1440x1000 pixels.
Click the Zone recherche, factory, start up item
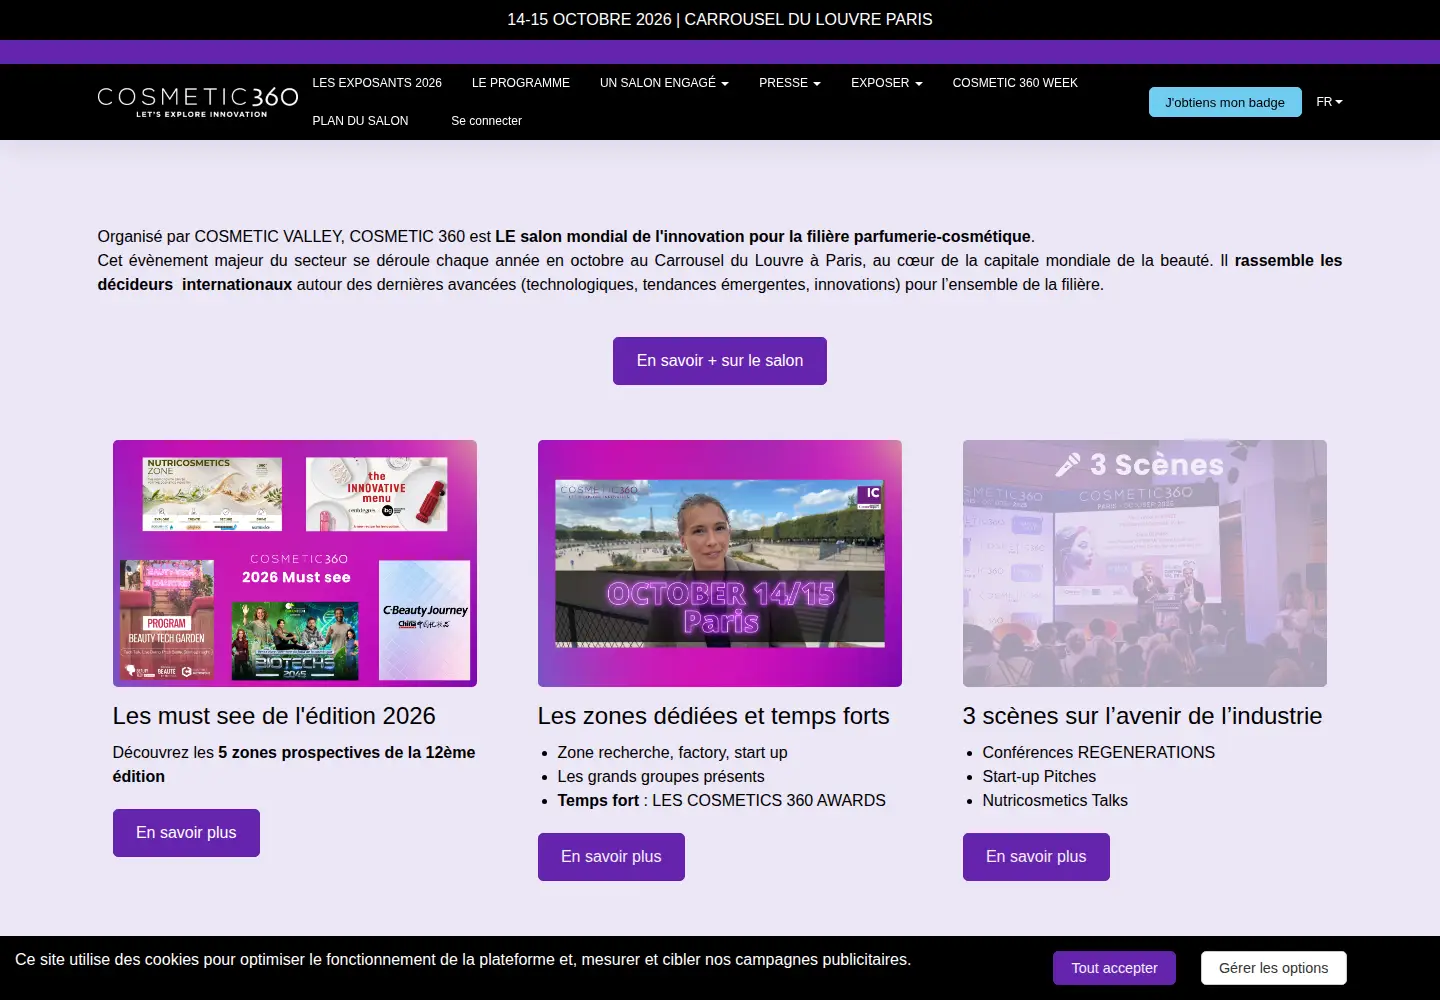(x=672, y=753)
